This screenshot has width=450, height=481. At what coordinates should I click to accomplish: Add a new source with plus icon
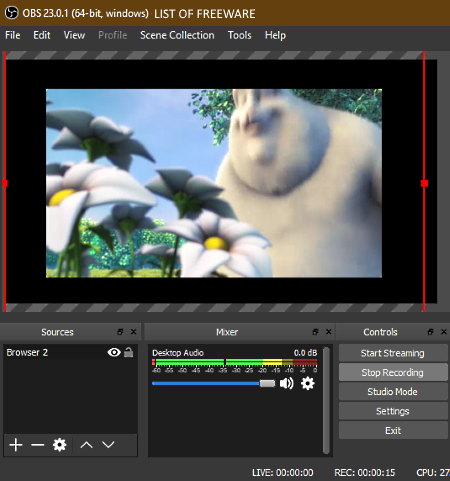[x=16, y=445]
